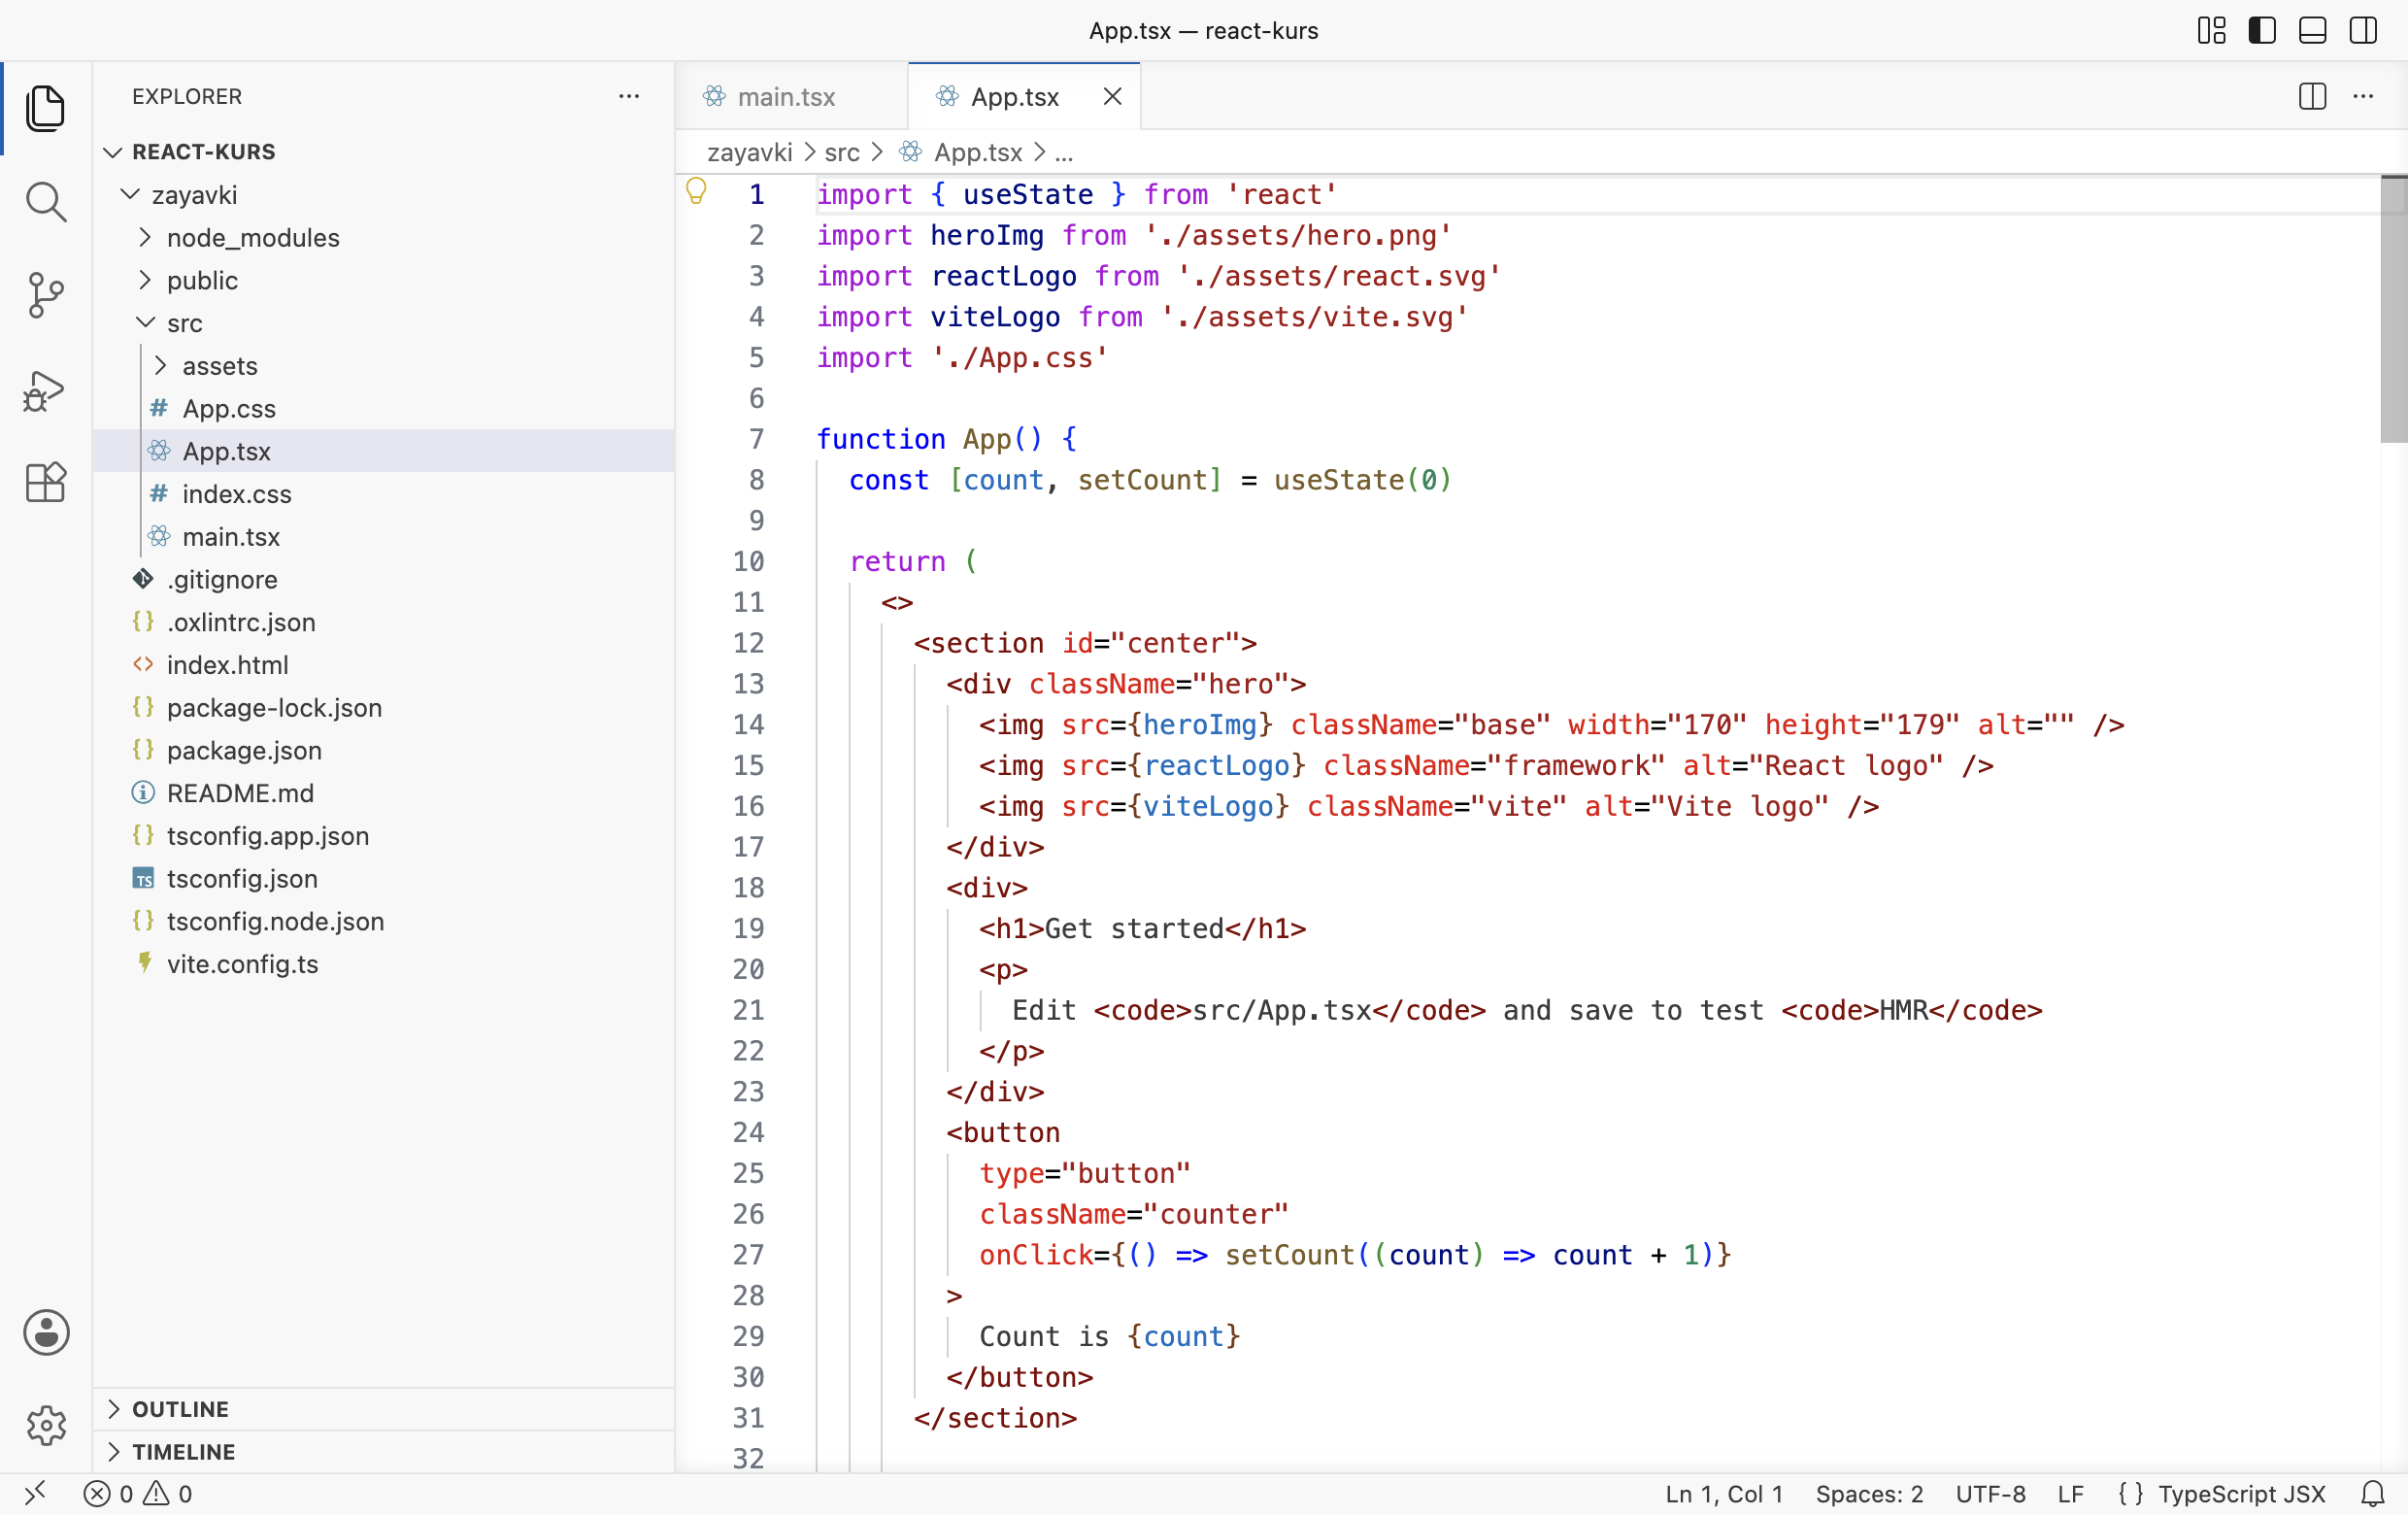This screenshot has height=1515, width=2408.
Task: Toggle the primary side bar
Action: tap(2261, 30)
